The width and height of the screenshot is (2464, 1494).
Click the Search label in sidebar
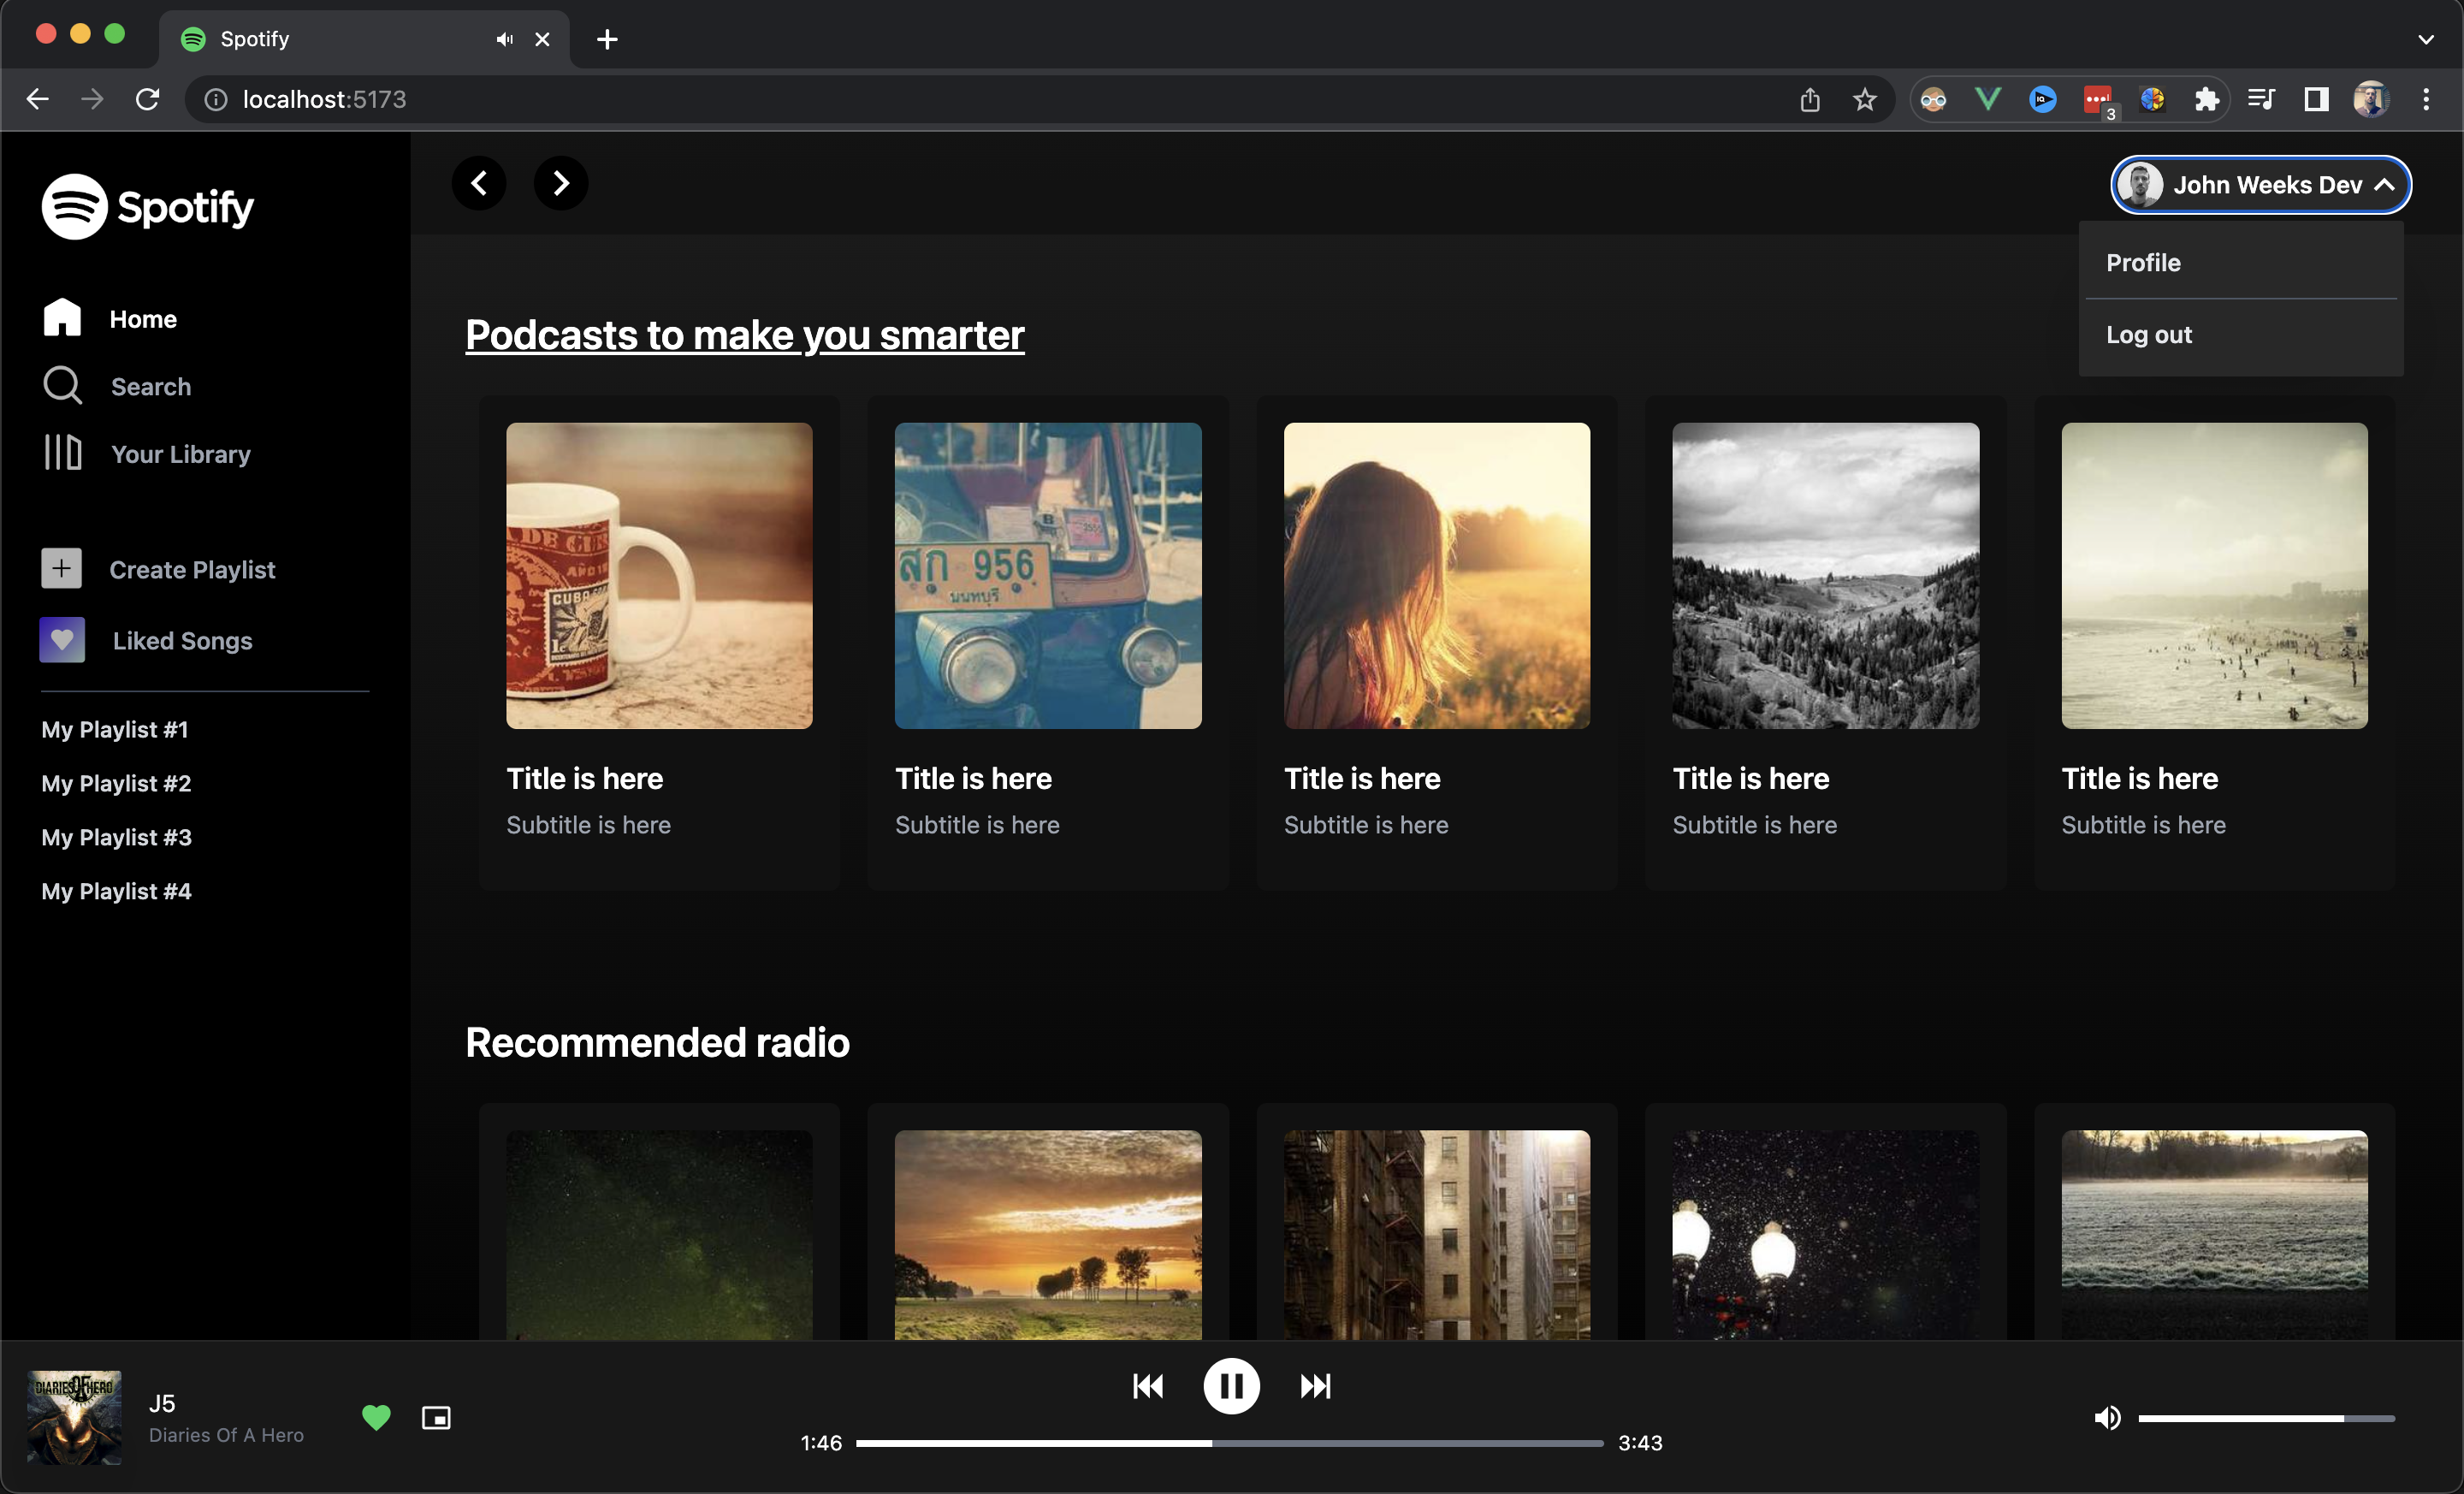151,387
